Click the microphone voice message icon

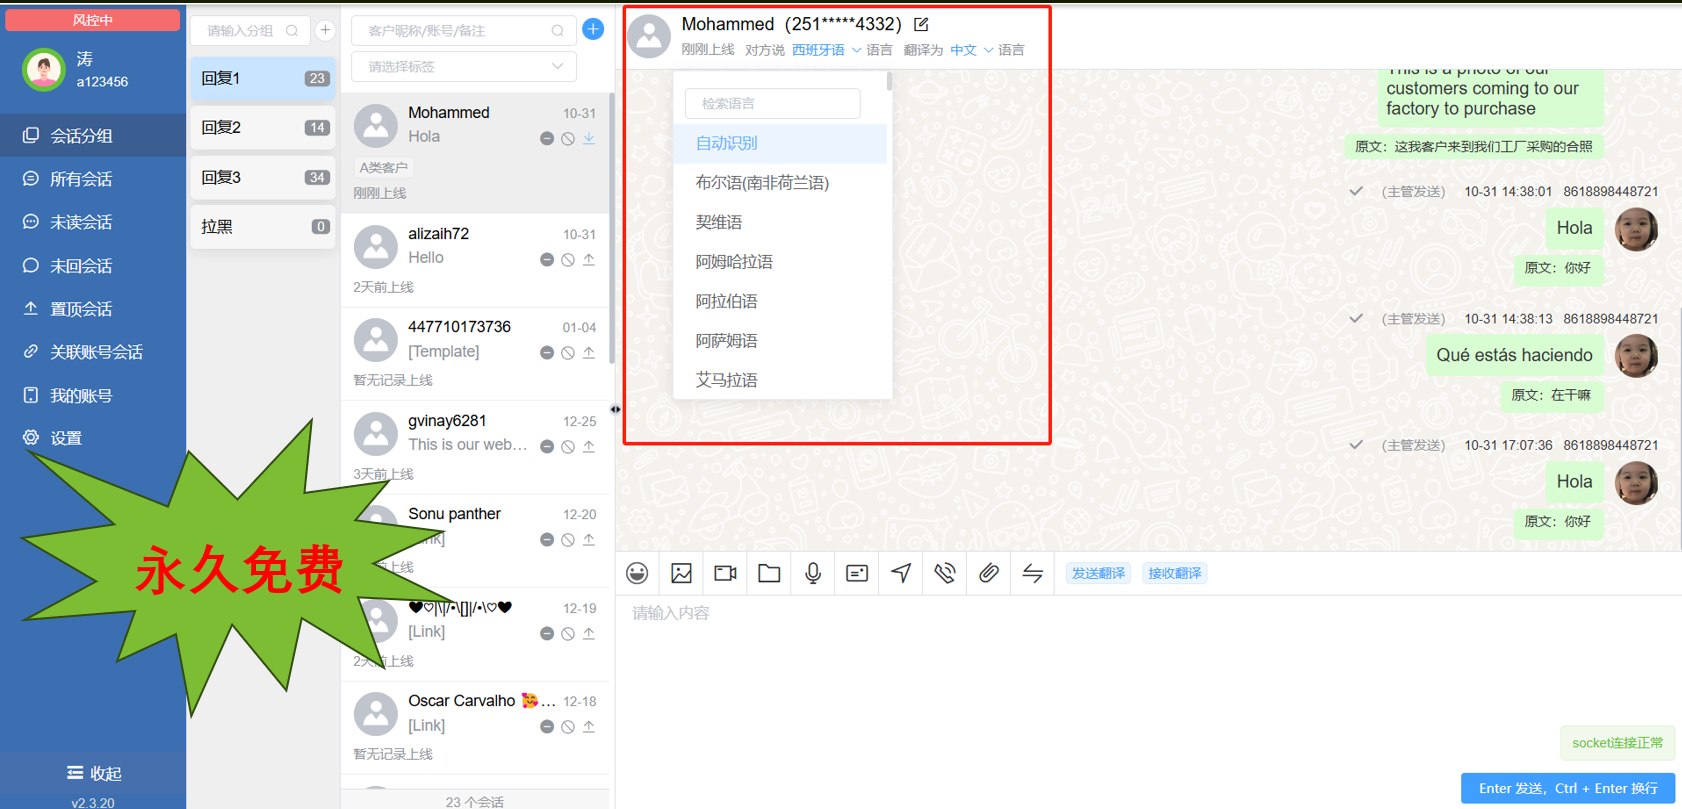tap(813, 573)
